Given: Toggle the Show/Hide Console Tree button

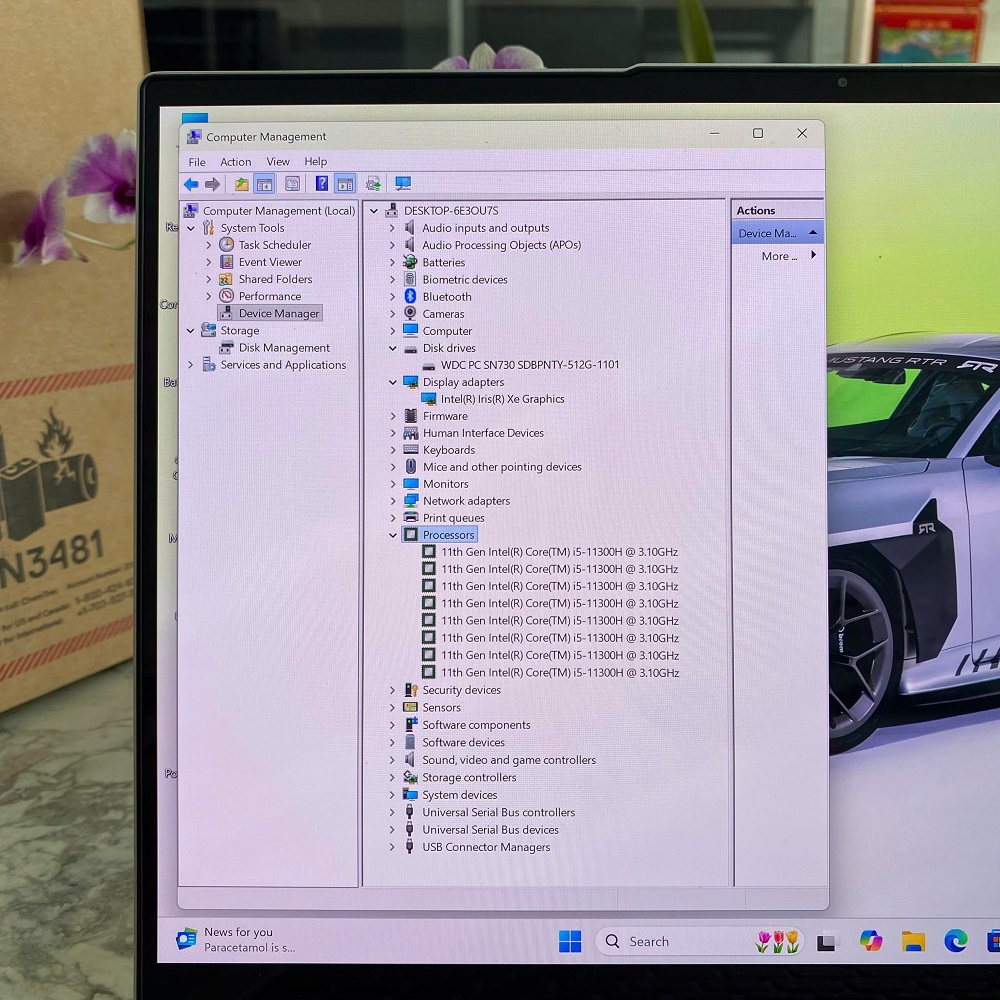Looking at the screenshot, I should (x=265, y=184).
